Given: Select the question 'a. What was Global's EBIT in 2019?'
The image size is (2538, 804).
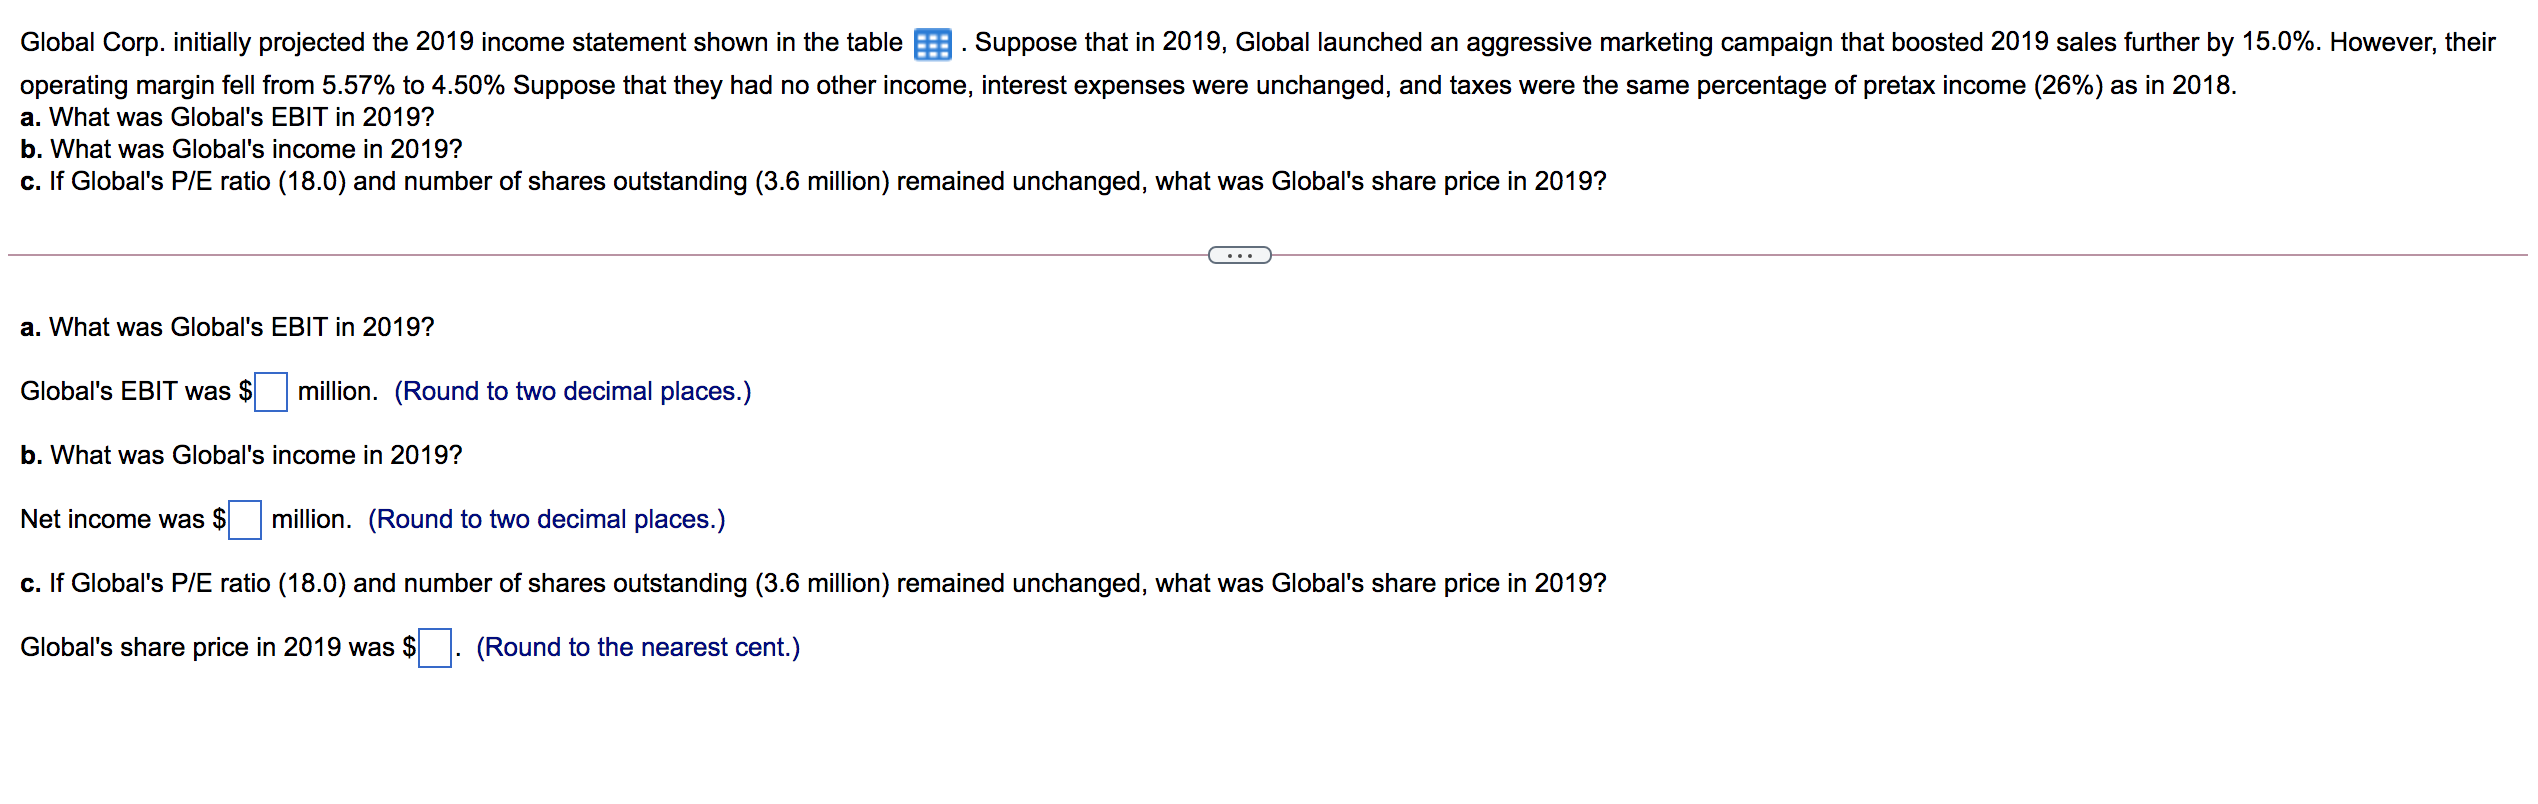Looking at the screenshot, I should coord(225,326).
